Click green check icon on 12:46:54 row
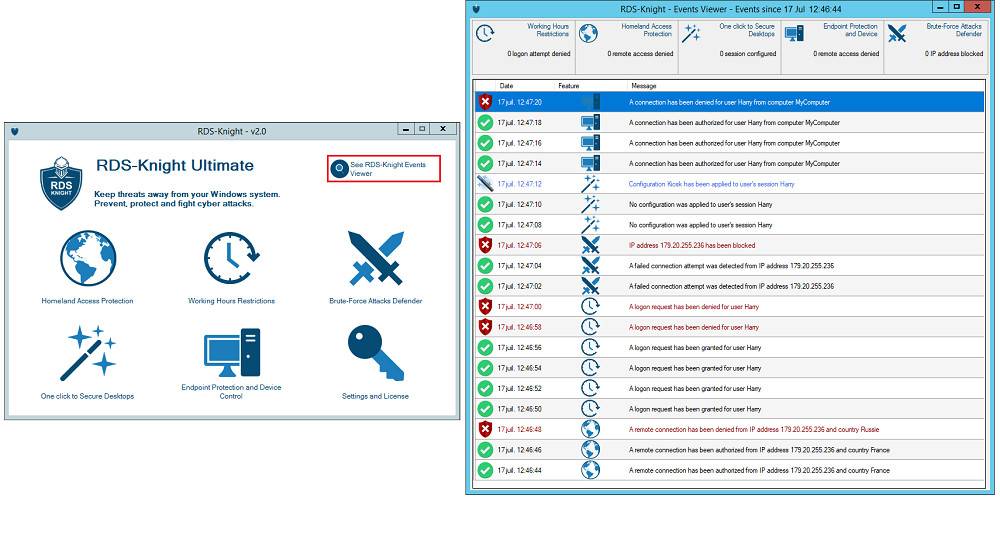This screenshot has height=540, width=1000. click(x=485, y=368)
